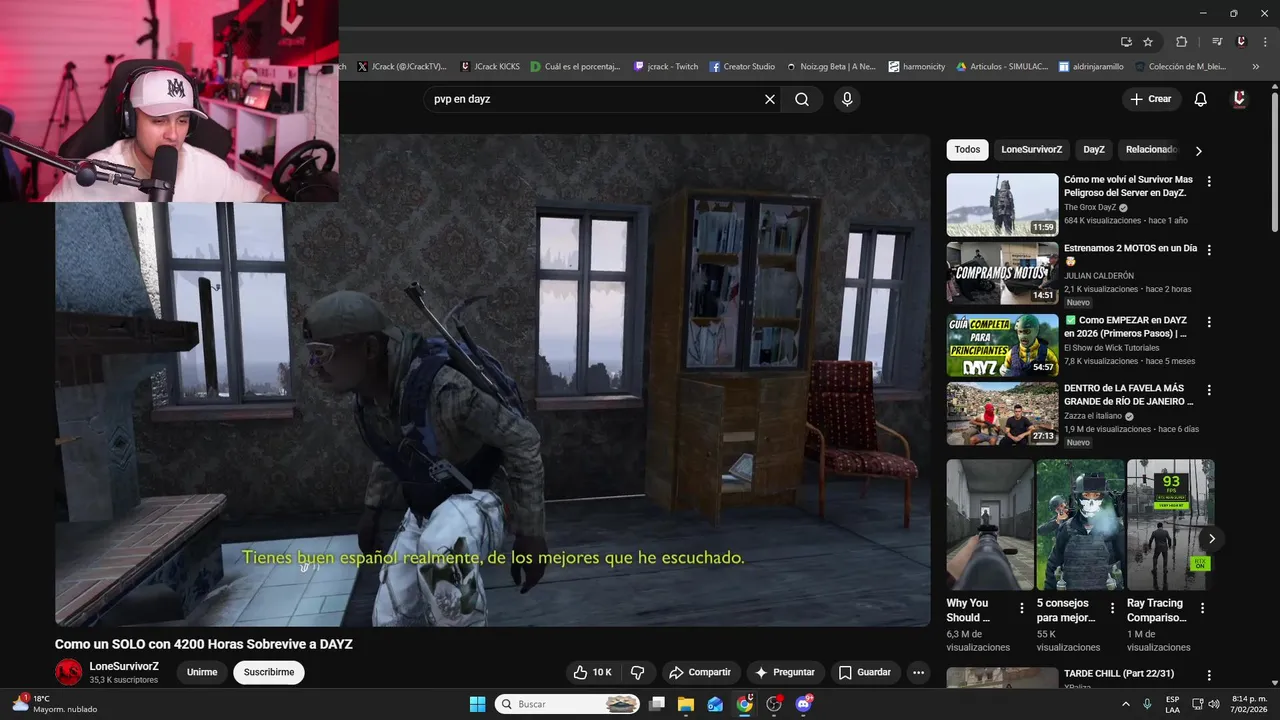This screenshot has width=1280, height=720.
Task: Open LoneSurvivorZ channel name link
Action: 124,666
